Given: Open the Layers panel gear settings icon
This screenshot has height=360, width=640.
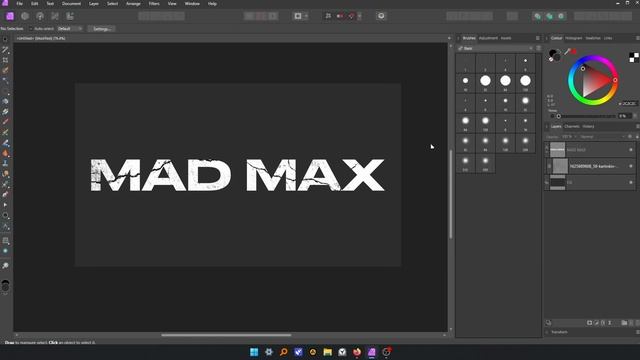Looking at the screenshot, I should pyautogui.click(x=630, y=137).
